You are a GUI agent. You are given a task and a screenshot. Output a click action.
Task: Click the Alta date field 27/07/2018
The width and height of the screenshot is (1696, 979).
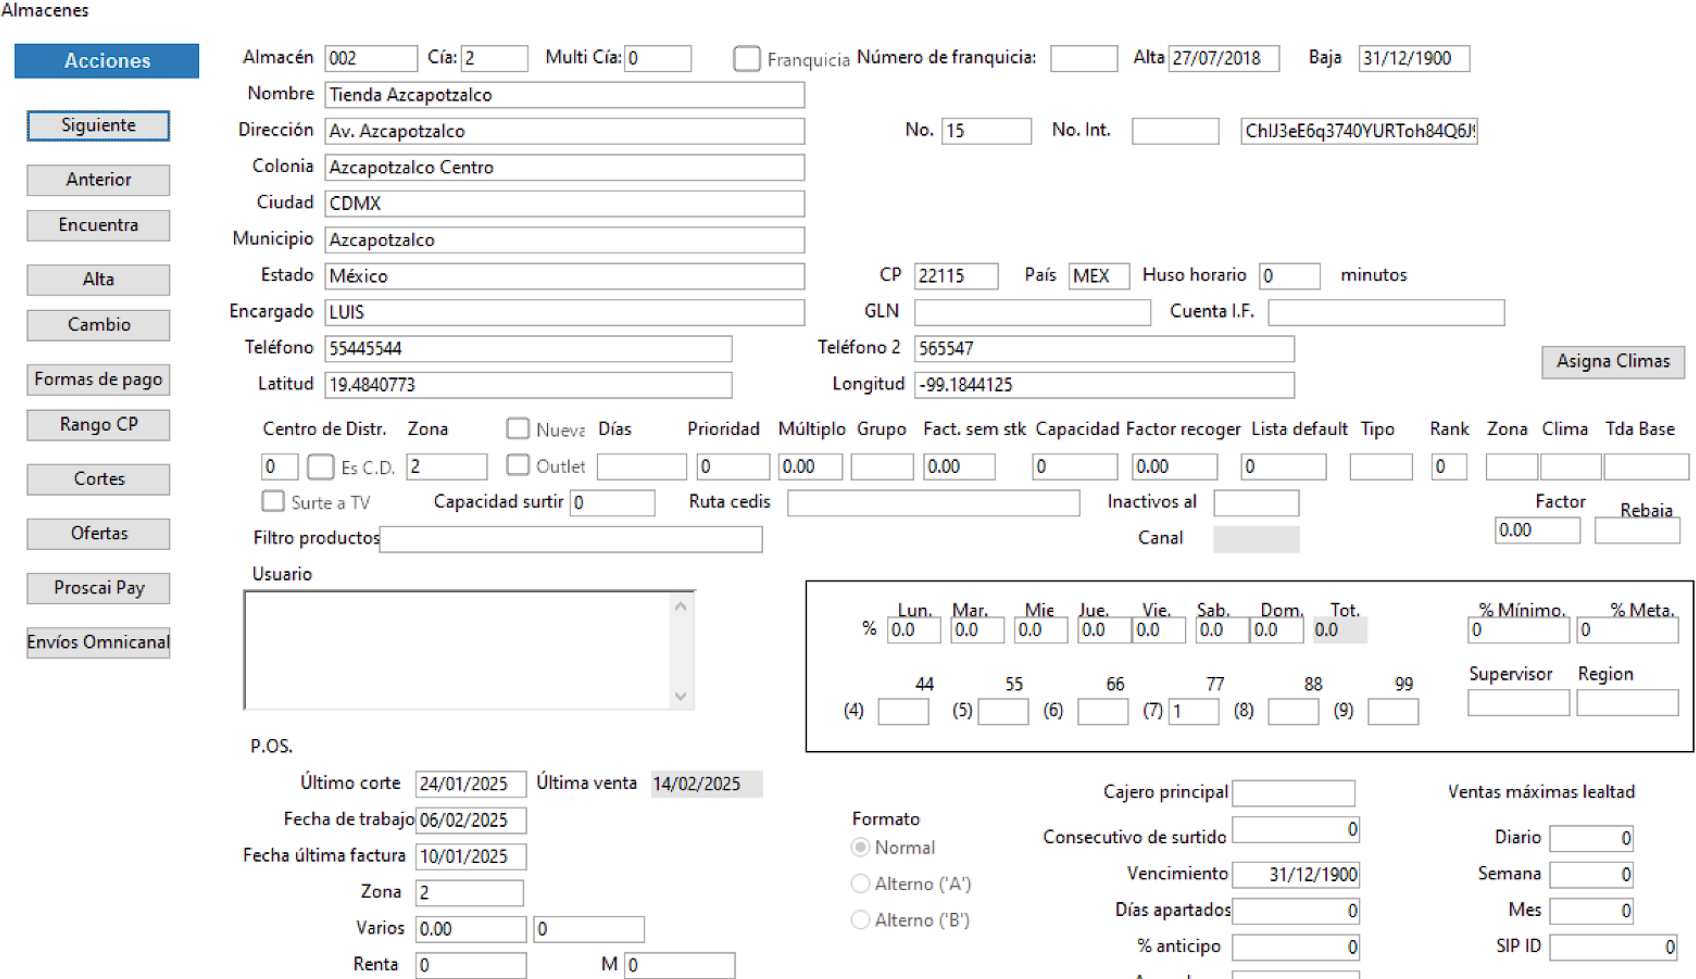(1224, 59)
